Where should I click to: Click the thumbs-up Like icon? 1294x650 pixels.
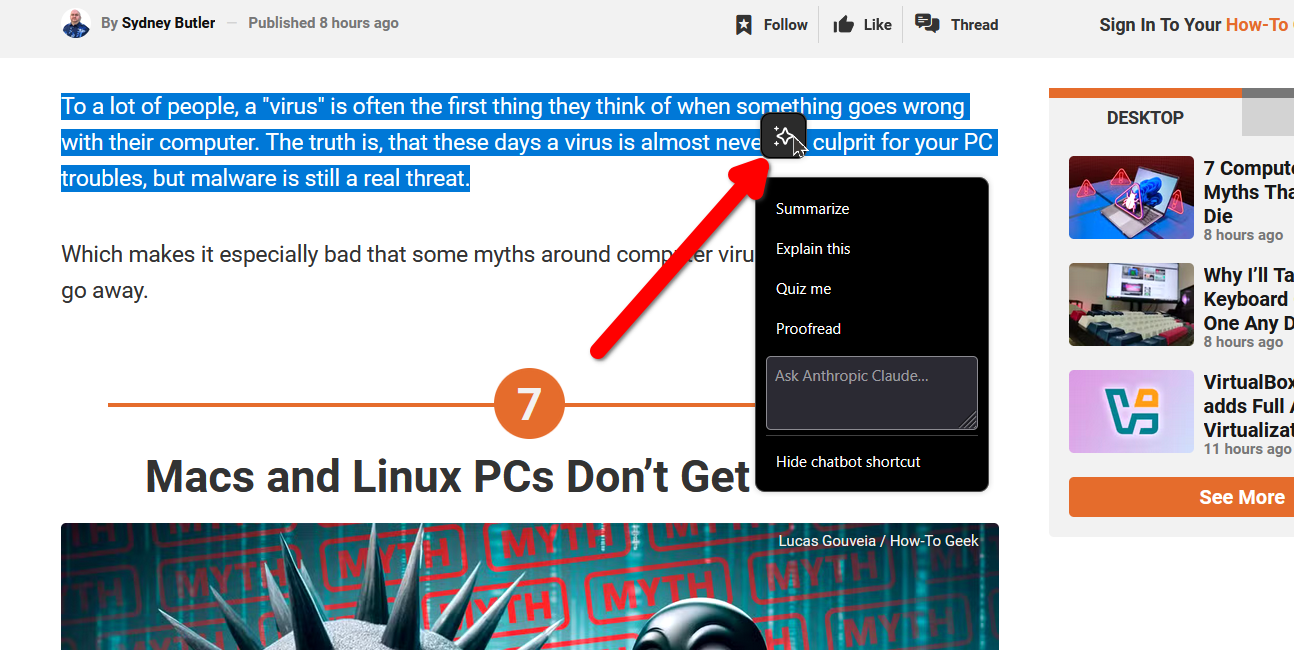click(x=844, y=25)
